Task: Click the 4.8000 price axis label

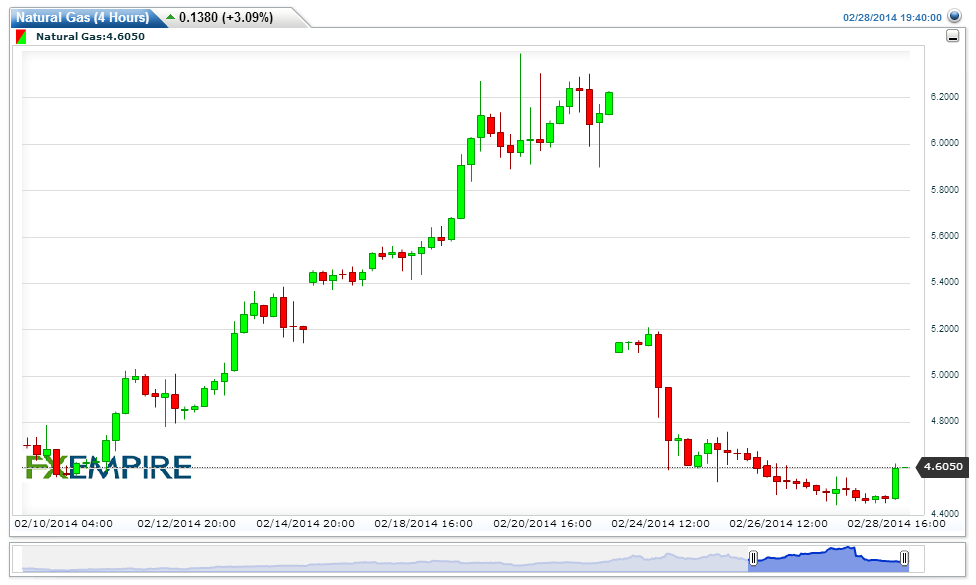Action: coord(944,421)
